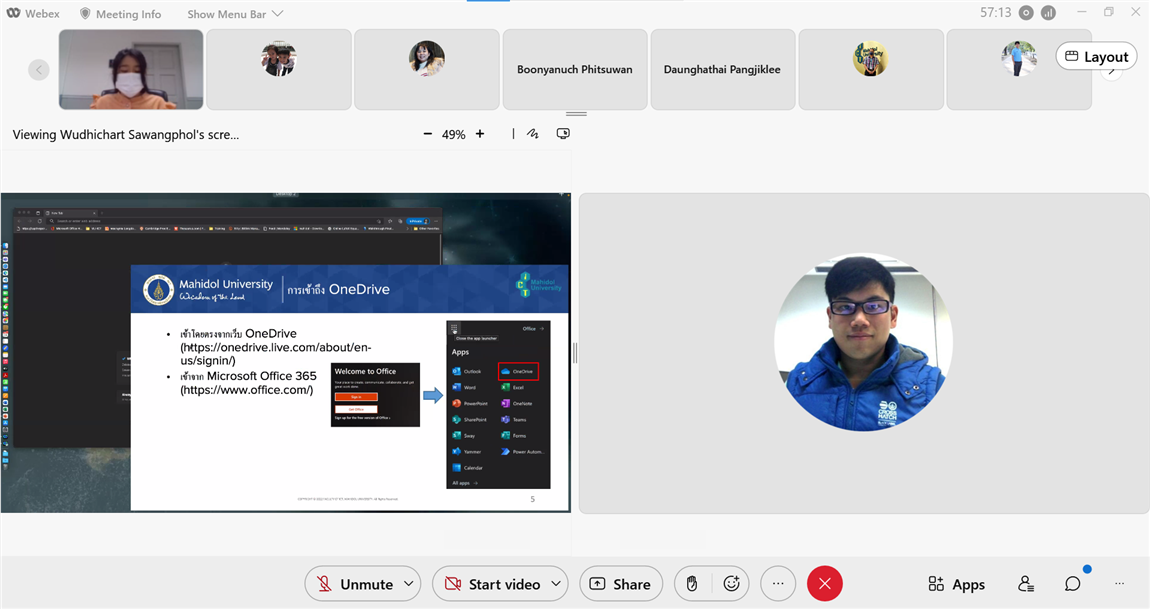1150x609 pixels.
Task: Start video camera
Action: pyautogui.click(x=491, y=584)
